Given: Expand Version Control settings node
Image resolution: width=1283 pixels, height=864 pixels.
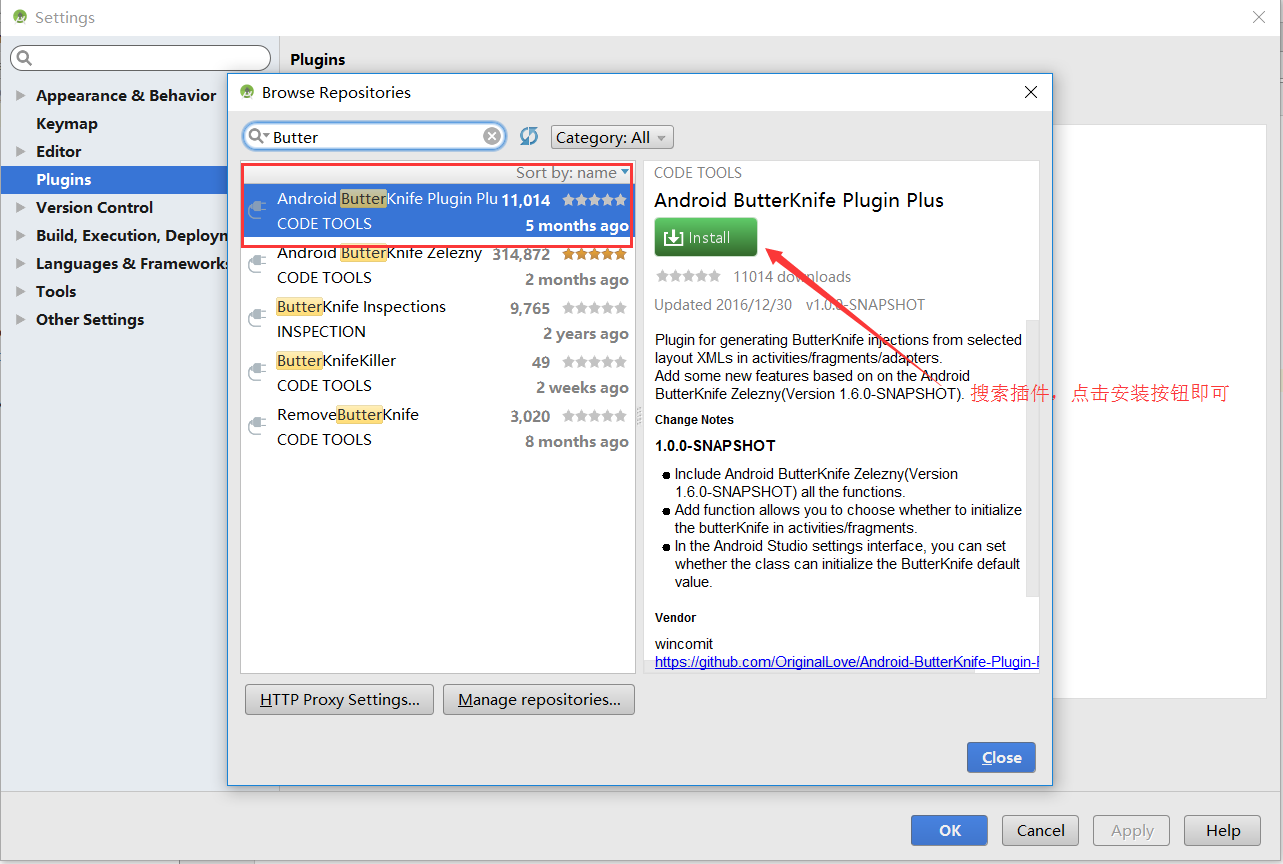Looking at the screenshot, I should coord(21,208).
